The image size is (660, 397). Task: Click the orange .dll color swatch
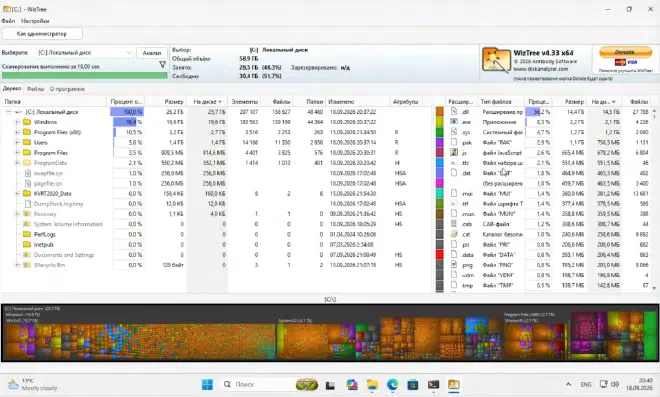point(439,112)
